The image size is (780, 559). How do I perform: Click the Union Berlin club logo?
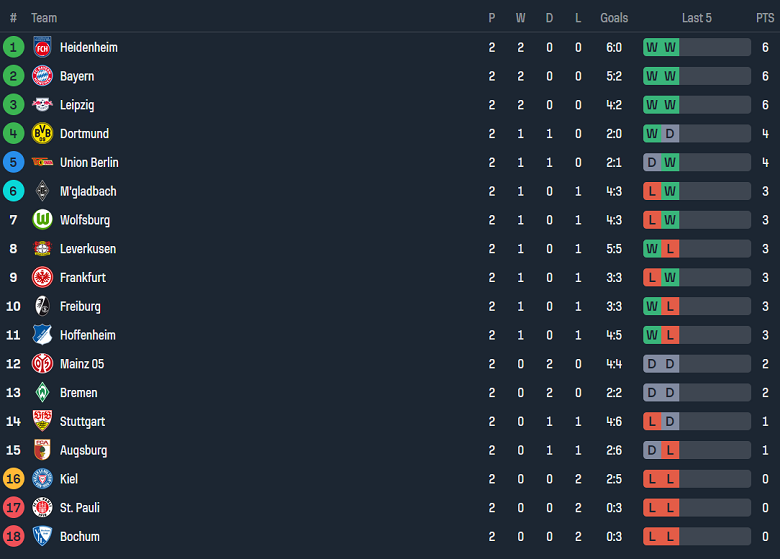pos(42,162)
